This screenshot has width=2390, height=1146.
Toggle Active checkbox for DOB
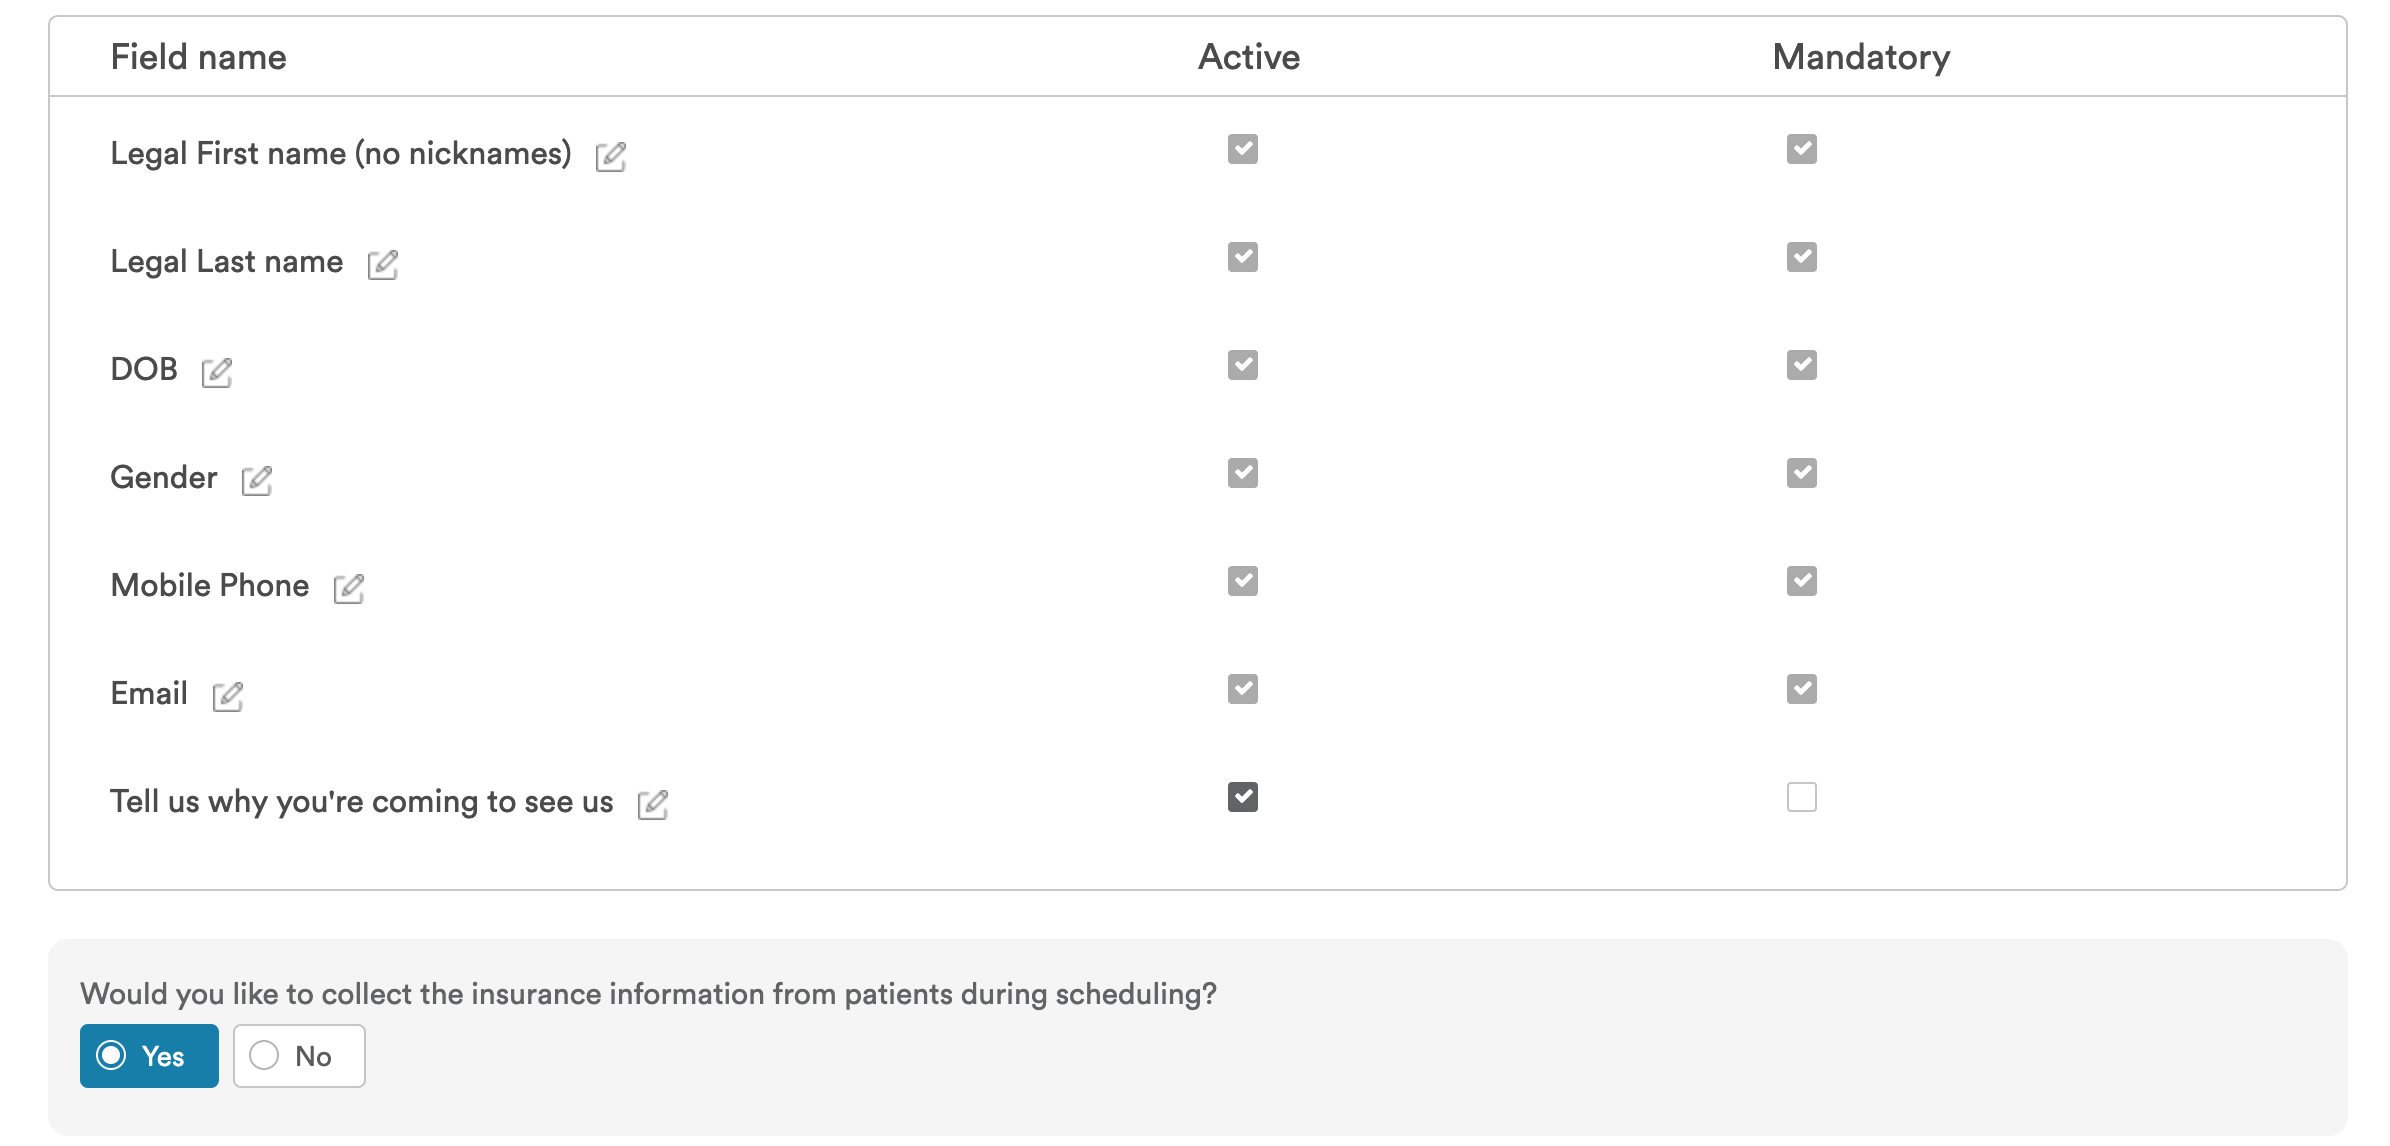coord(1243,365)
